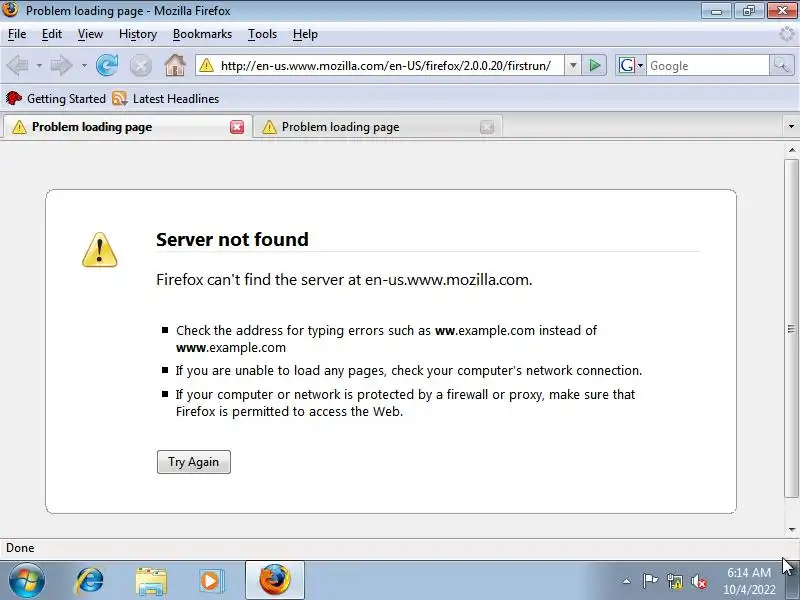This screenshot has width=800, height=600.
Task: Open the Windows Start menu
Action: tap(27, 581)
